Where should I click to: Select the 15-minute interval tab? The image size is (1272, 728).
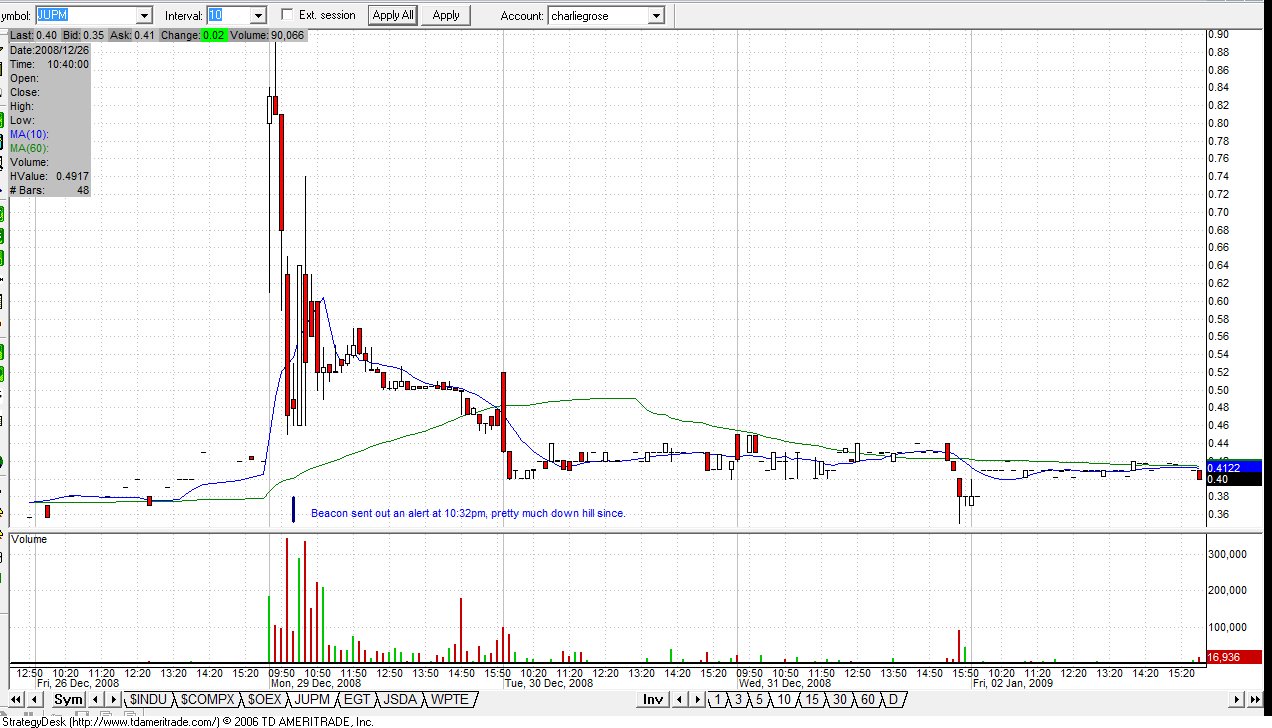[812, 700]
